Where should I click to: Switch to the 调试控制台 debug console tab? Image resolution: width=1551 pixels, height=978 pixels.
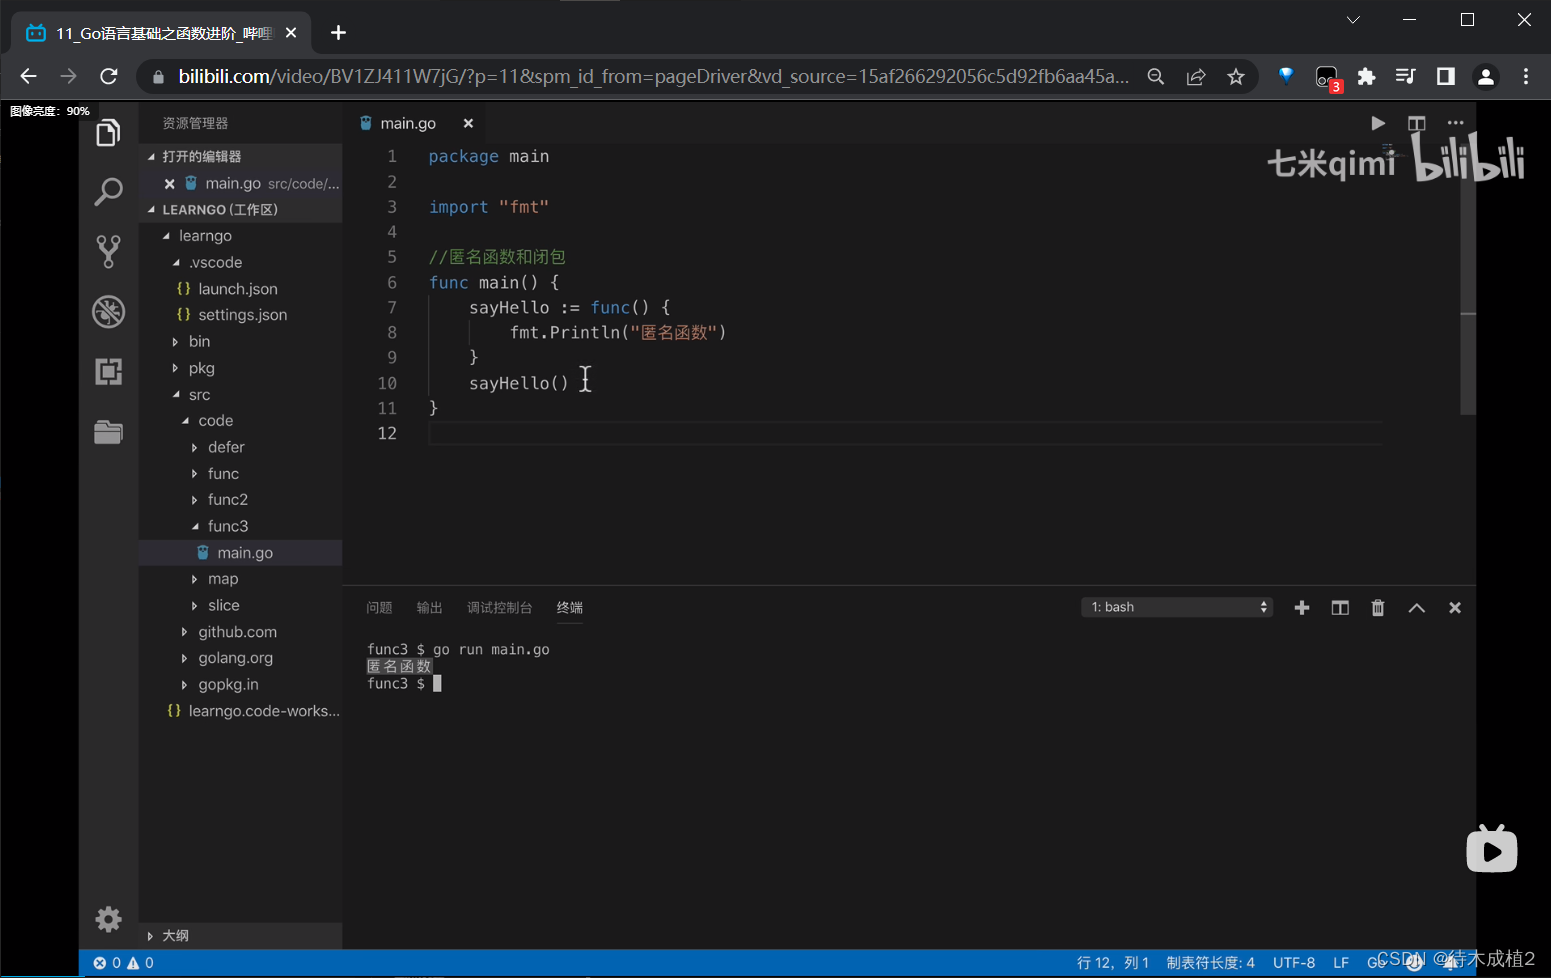click(x=499, y=608)
